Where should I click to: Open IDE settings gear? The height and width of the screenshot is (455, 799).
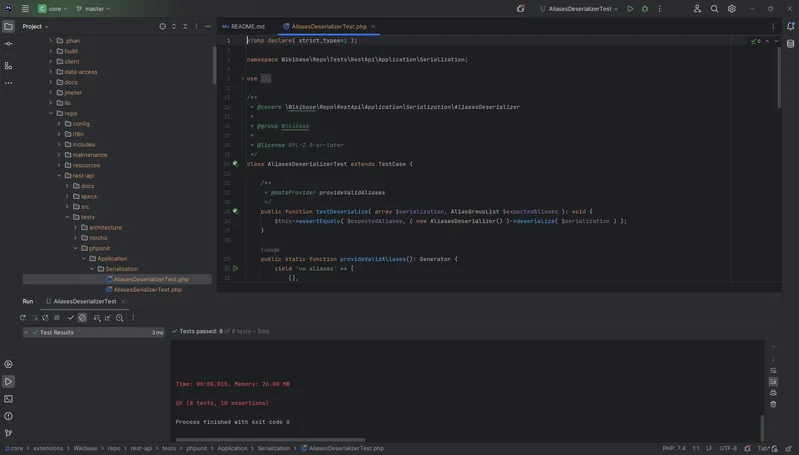(732, 9)
